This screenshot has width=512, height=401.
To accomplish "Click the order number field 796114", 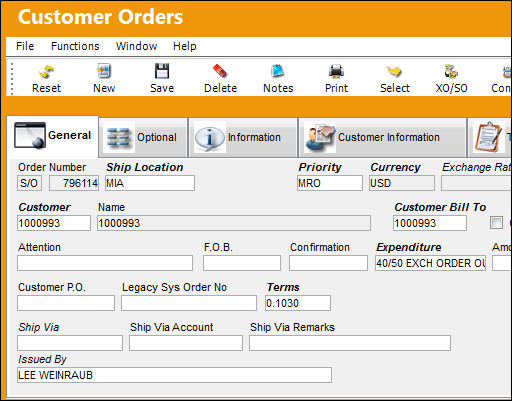I will click(x=74, y=183).
